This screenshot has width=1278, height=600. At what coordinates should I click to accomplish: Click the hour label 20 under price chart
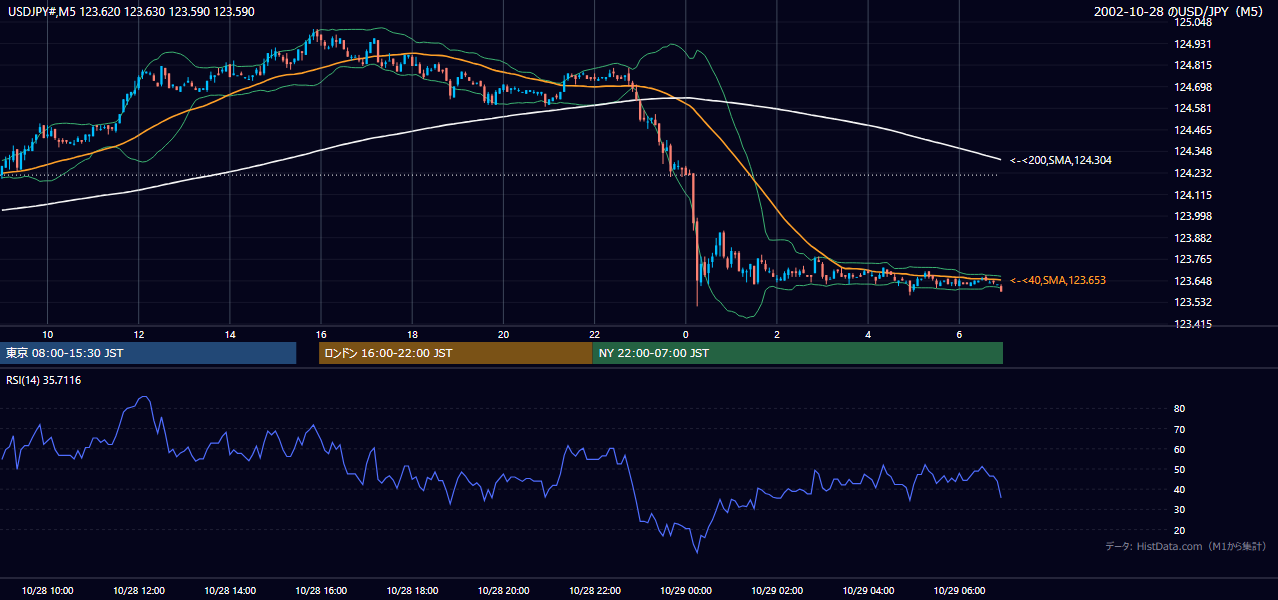(x=503, y=333)
